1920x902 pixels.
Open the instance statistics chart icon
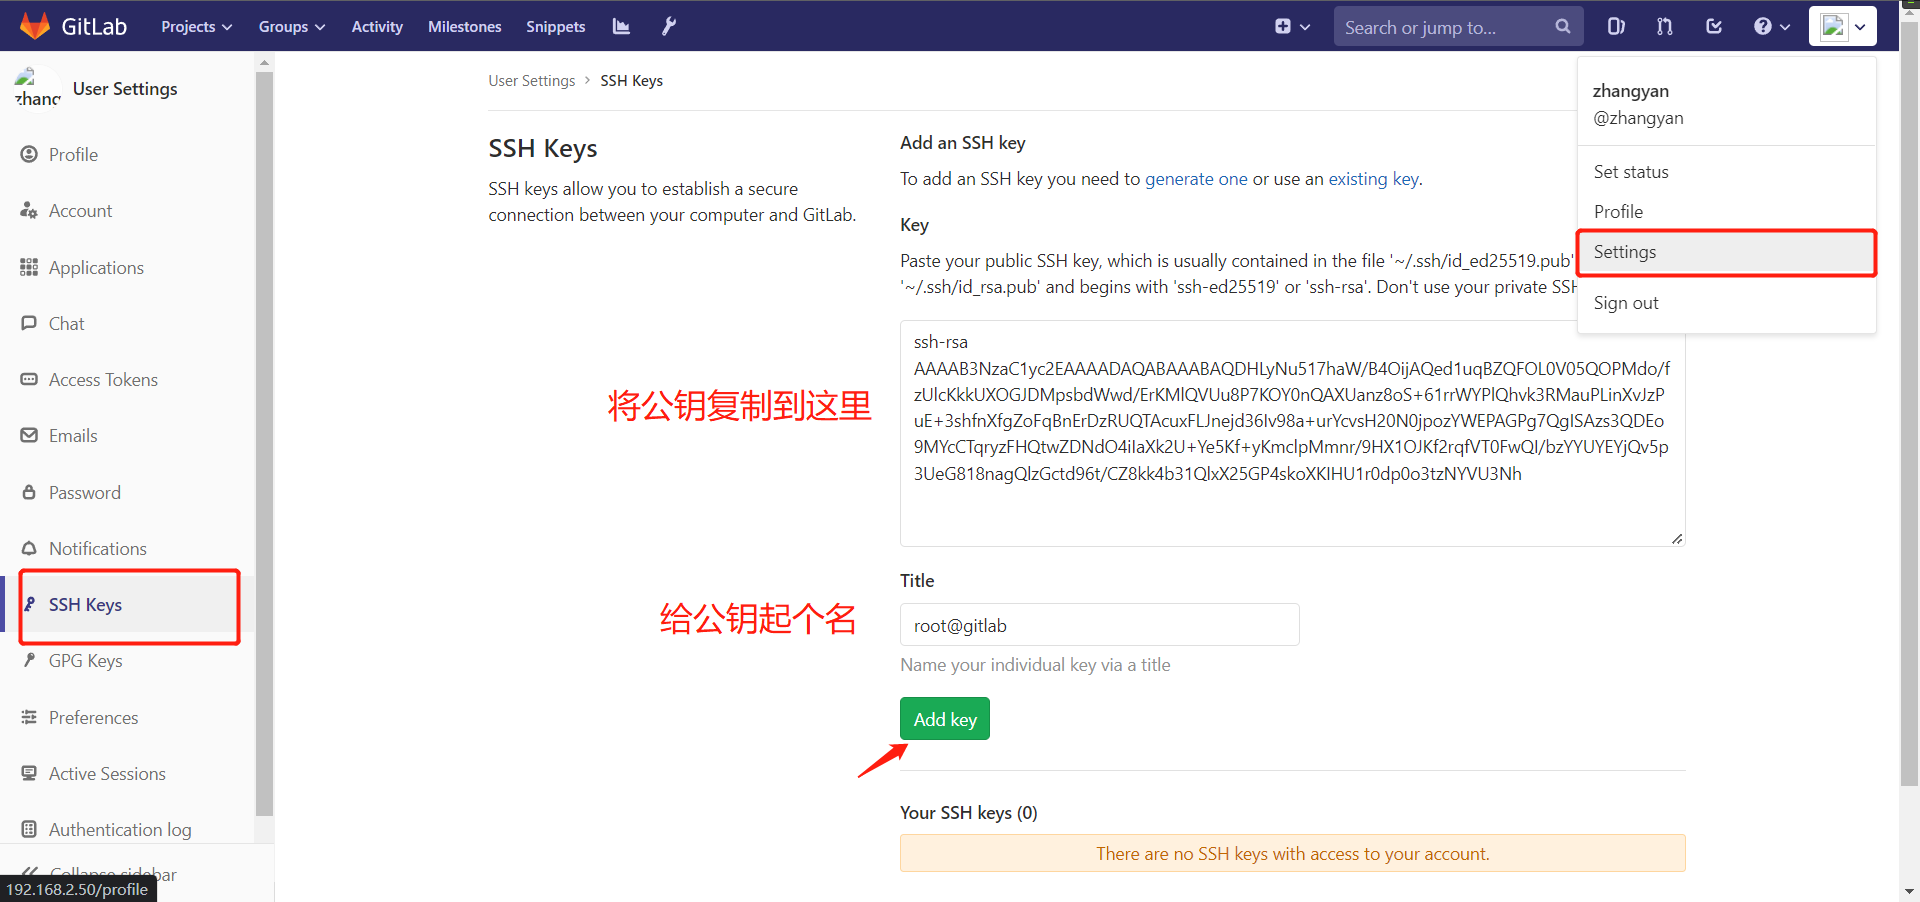[x=621, y=27]
